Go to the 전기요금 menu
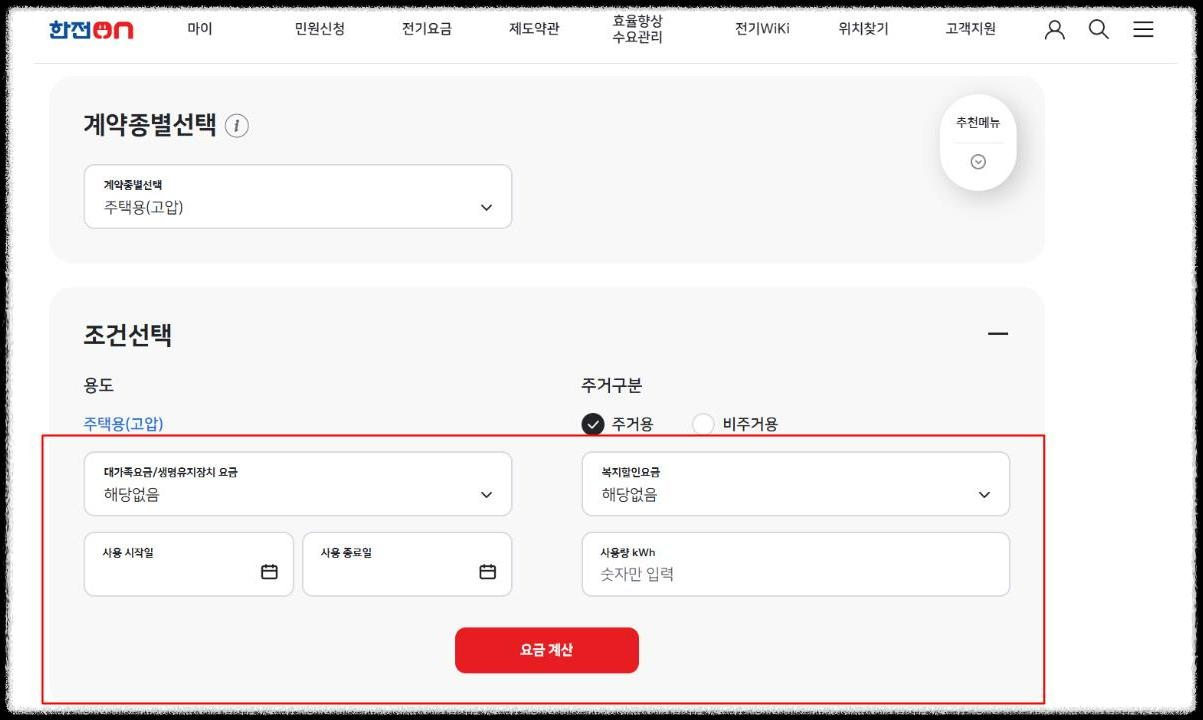The image size is (1203, 720). (x=425, y=29)
